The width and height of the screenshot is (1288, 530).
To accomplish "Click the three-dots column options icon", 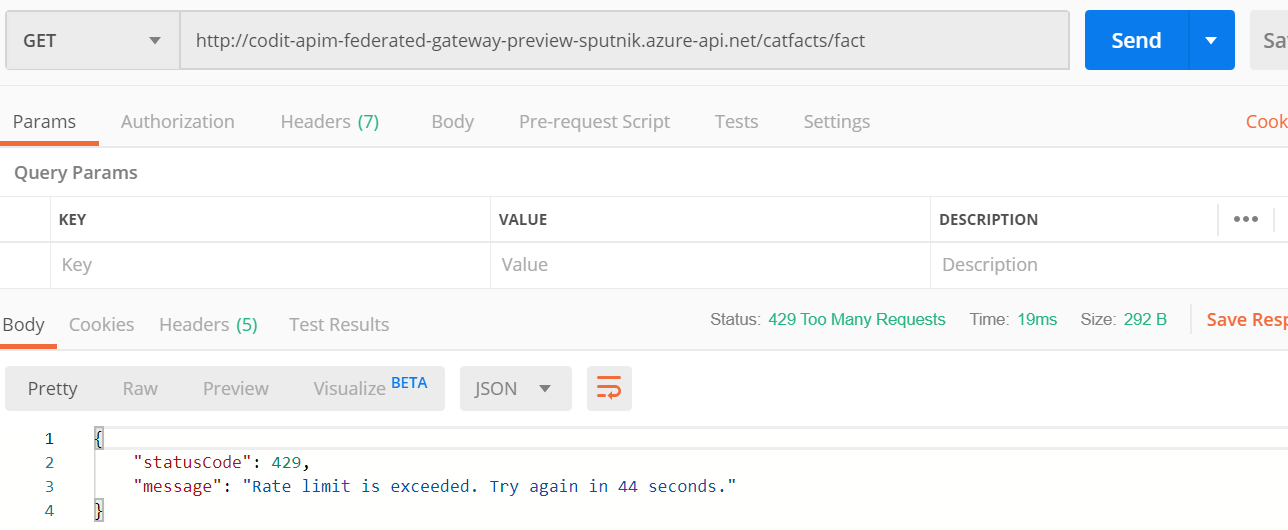I will click(1245, 219).
